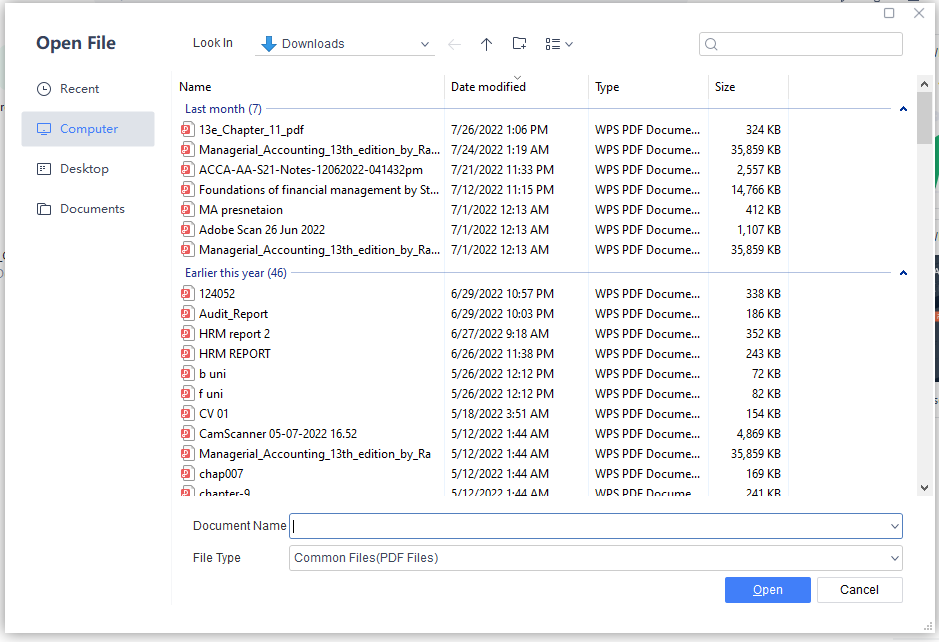Open the view options chevron next to list icon
The image size is (939, 642).
pyautogui.click(x=568, y=44)
